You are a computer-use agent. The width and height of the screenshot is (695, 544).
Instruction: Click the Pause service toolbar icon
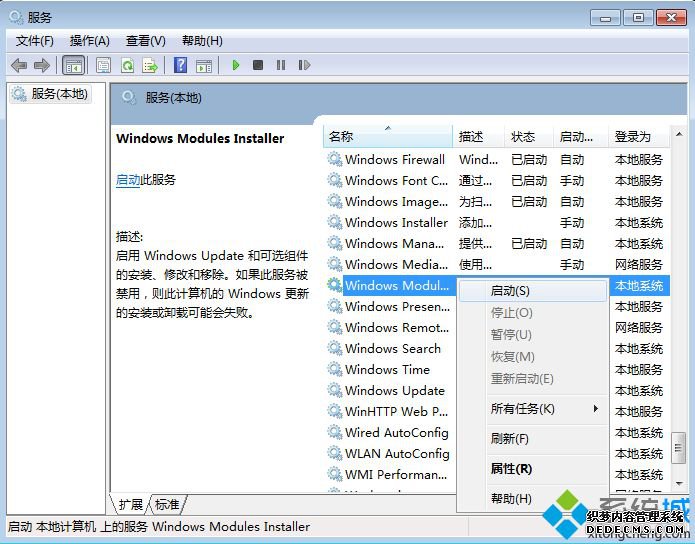281,65
